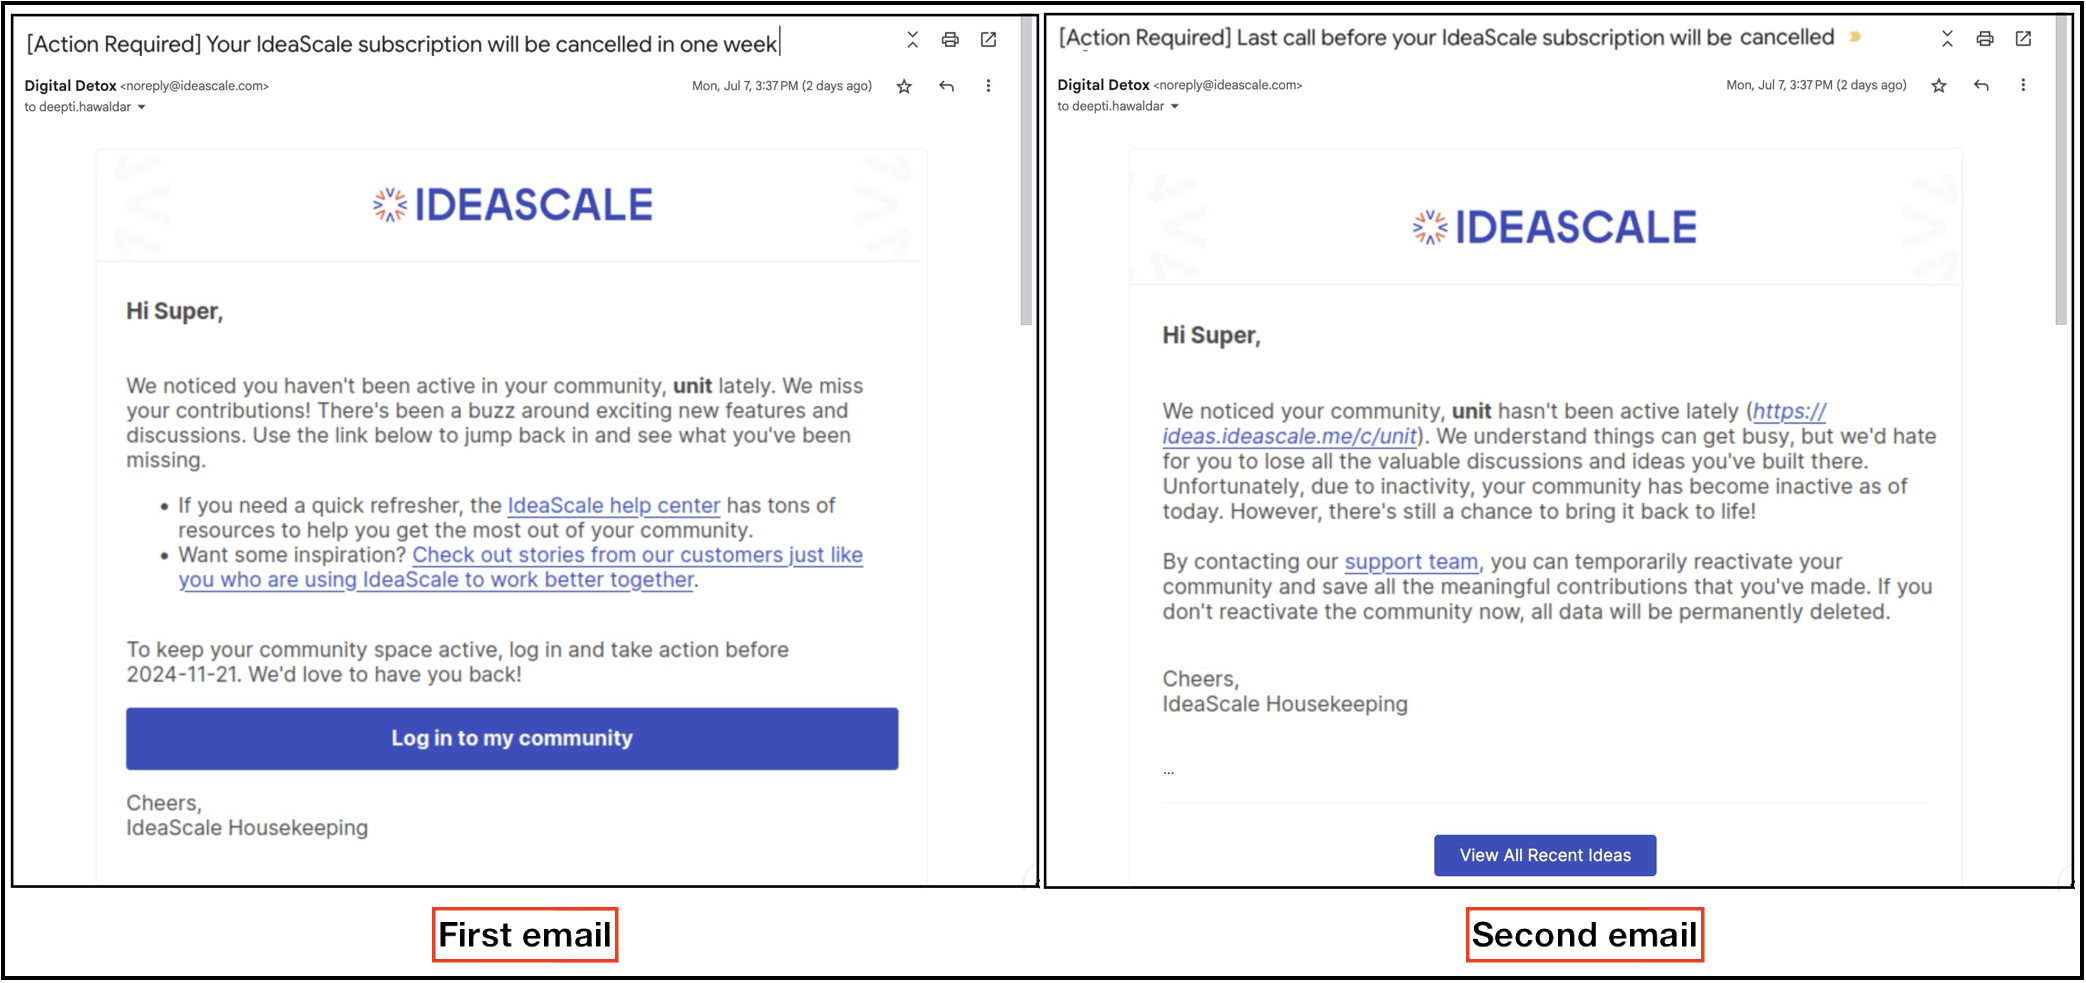The width and height of the screenshot is (2086, 983).
Task: Reply to the first email
Action: click(x=946, y=86)
